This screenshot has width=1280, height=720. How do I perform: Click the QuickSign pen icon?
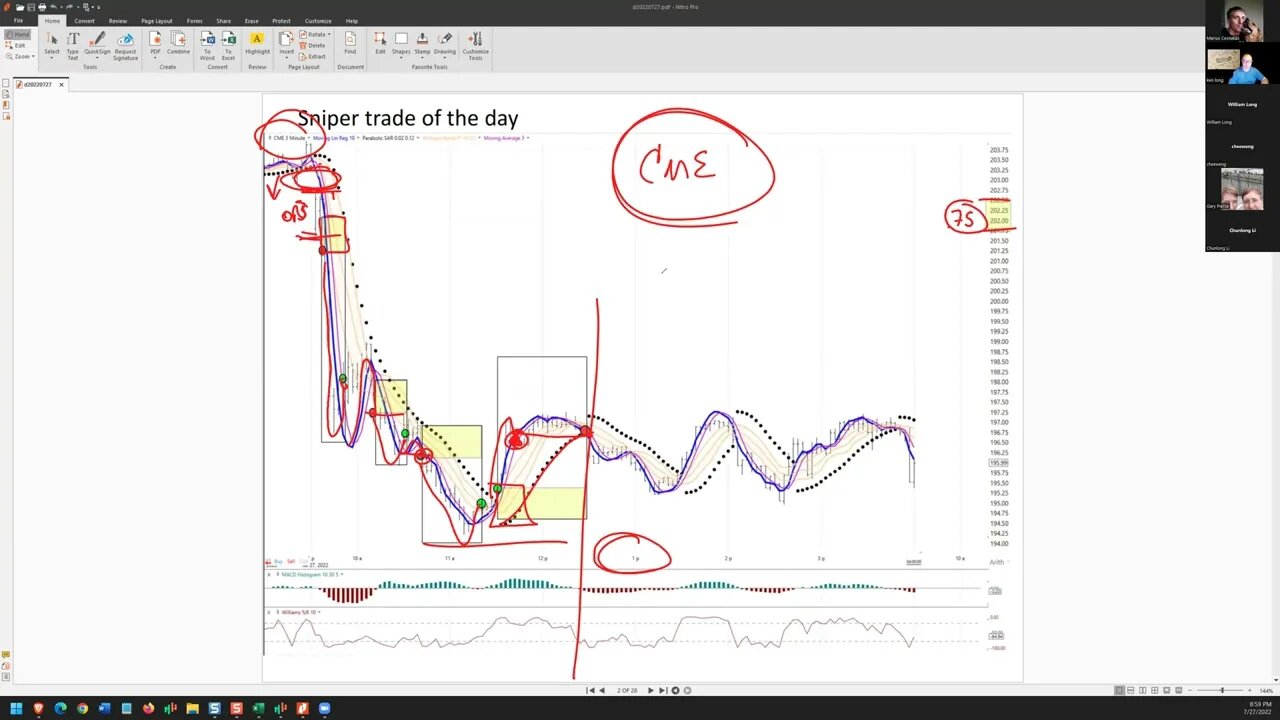97,38
